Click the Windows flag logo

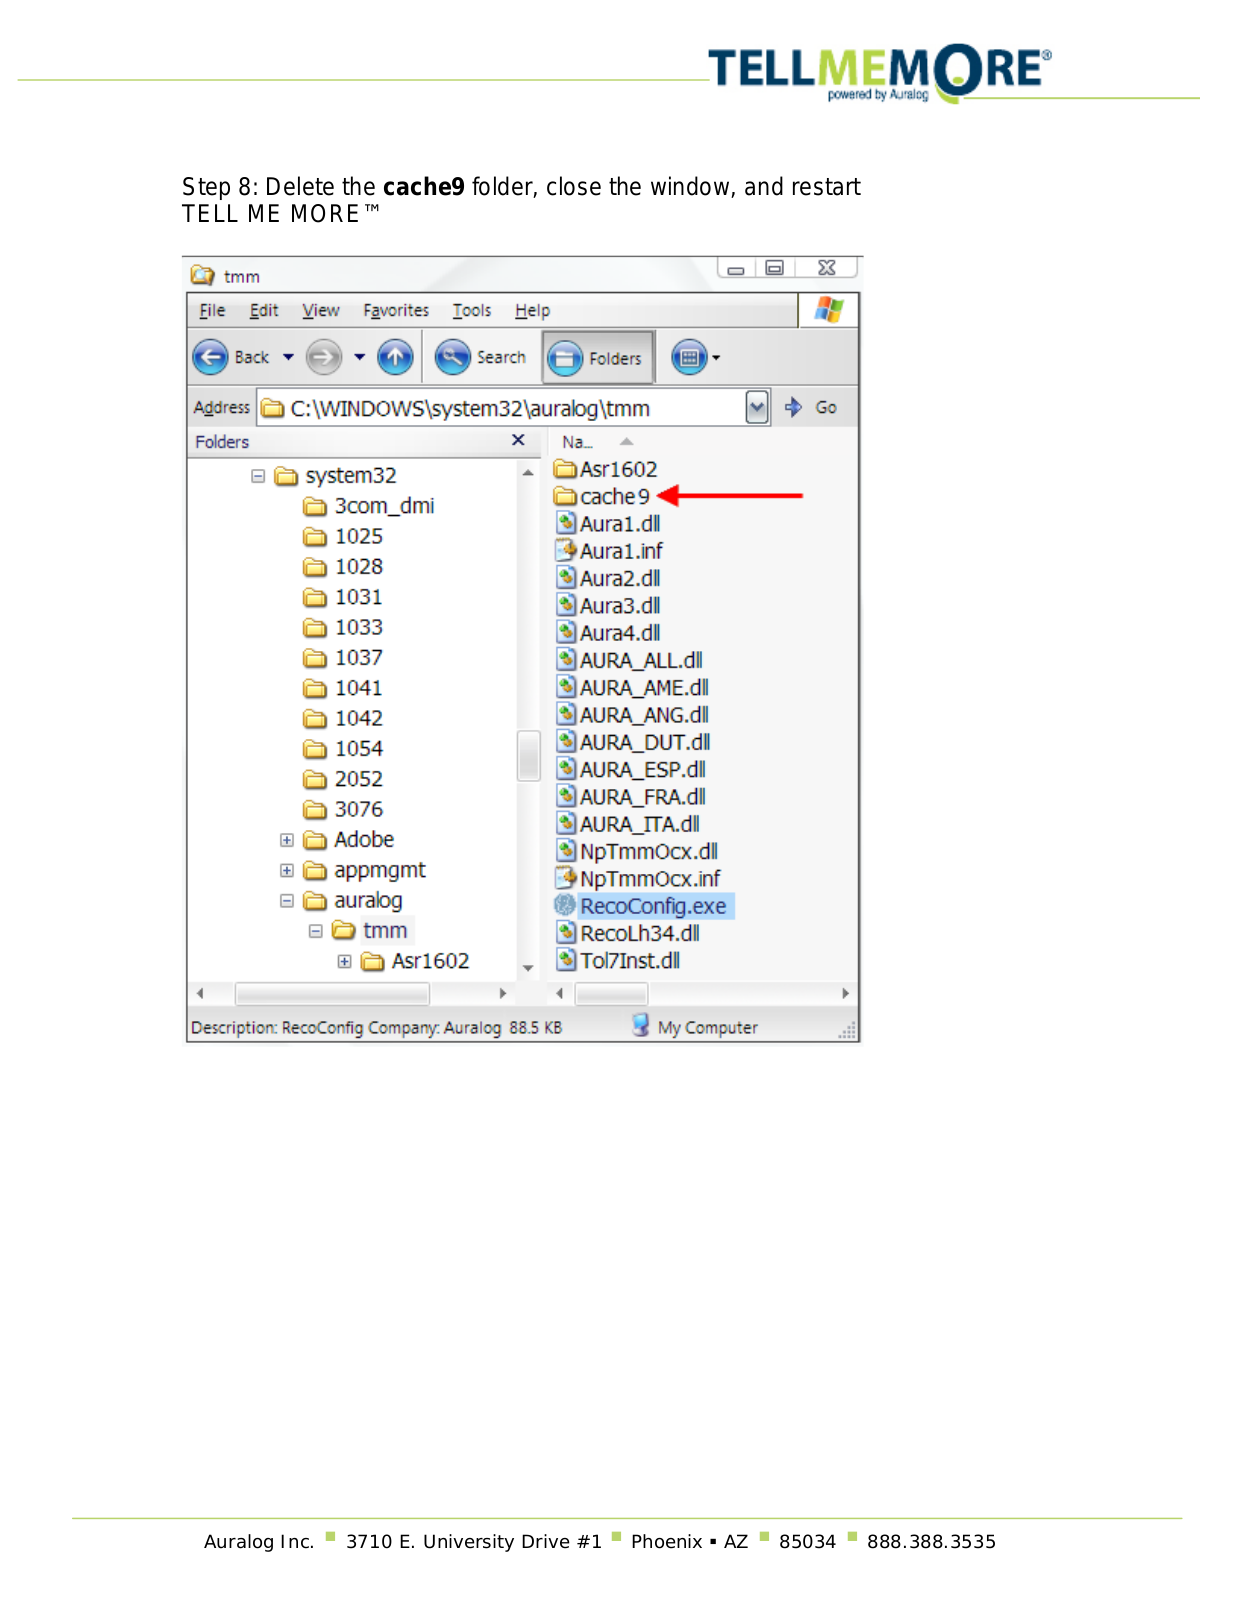pyautogui.click(x=828, y=310)
